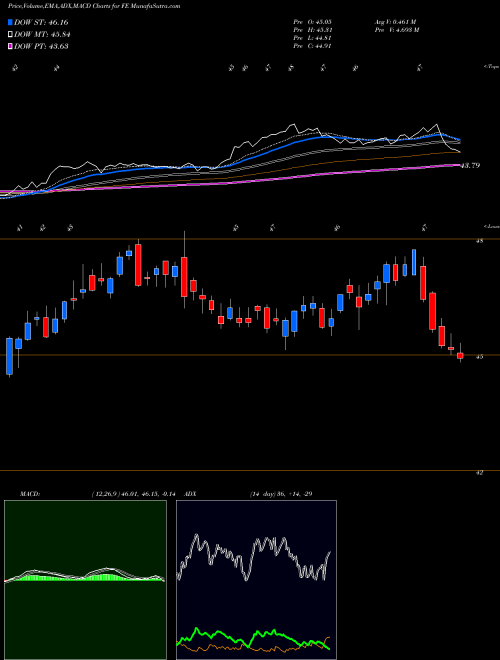Select the 'DOW ST: 46.16' legend text
The image size is (500, 660).
tap(41, 22)
